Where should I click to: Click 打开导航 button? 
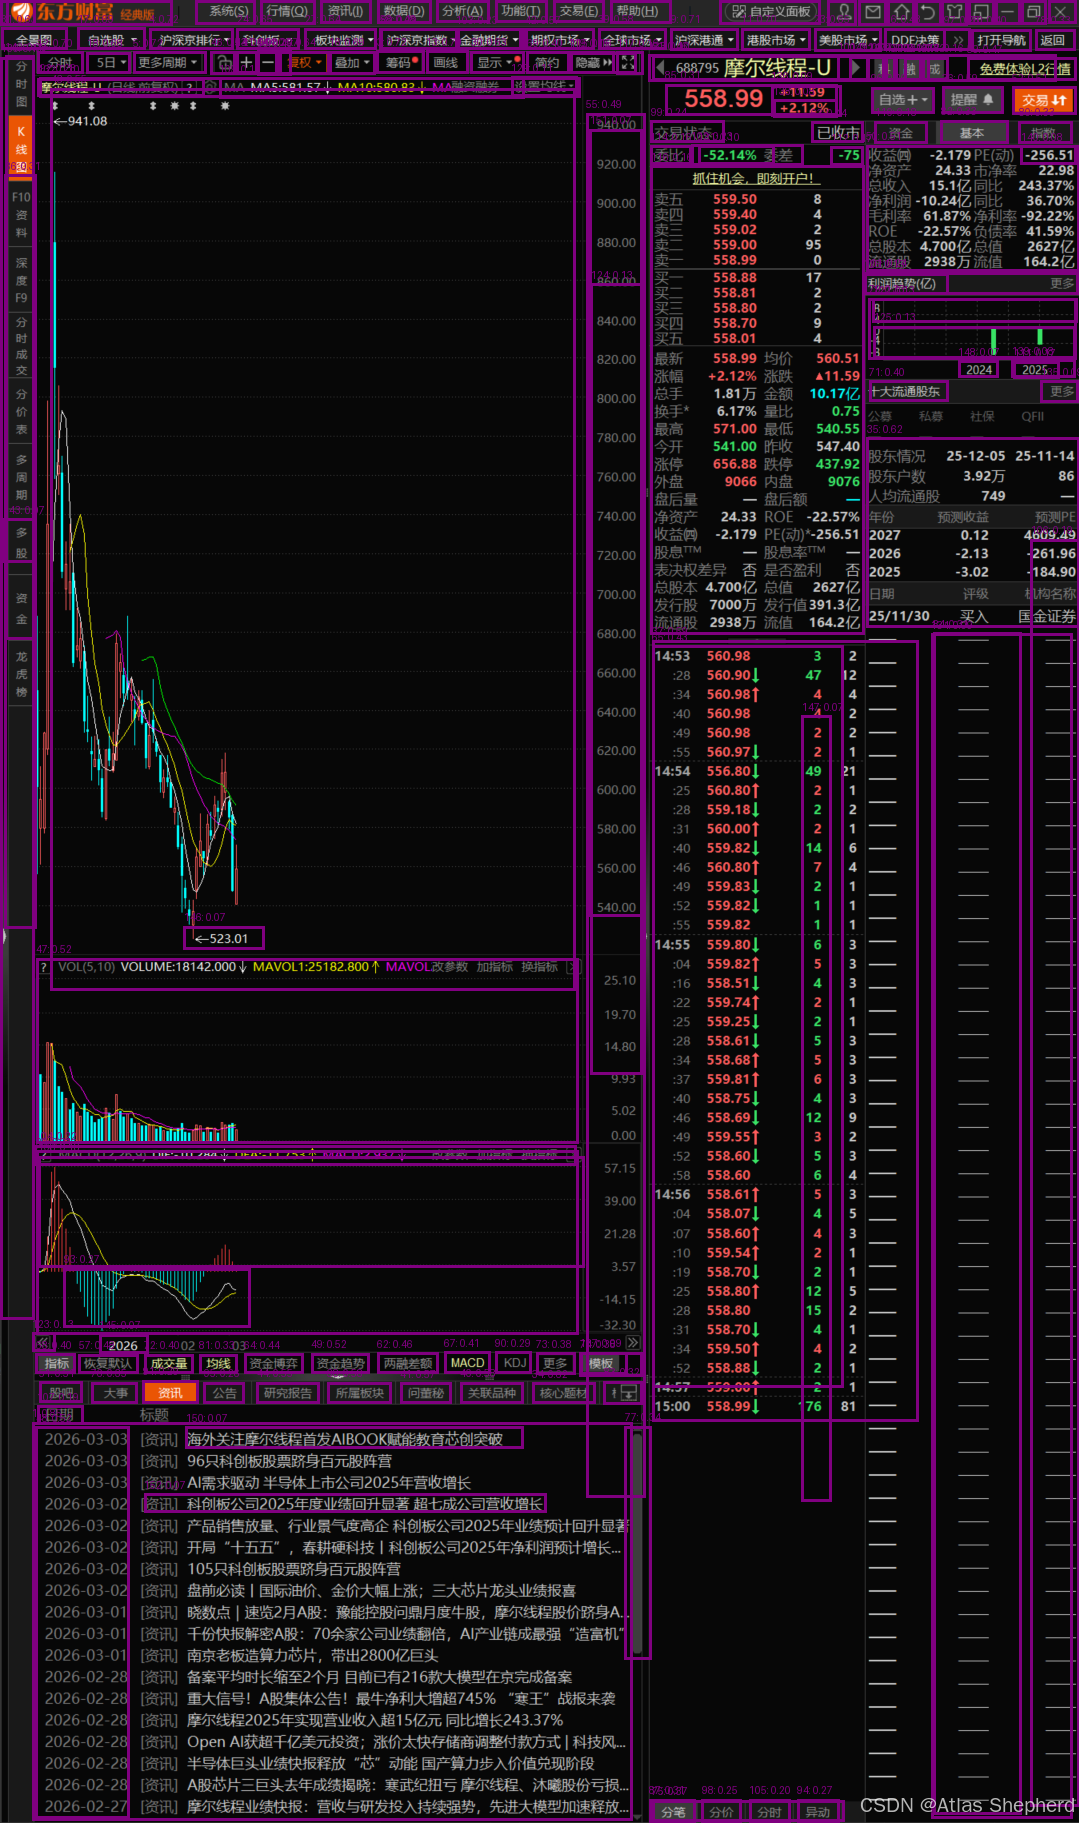pos(1001,40)
